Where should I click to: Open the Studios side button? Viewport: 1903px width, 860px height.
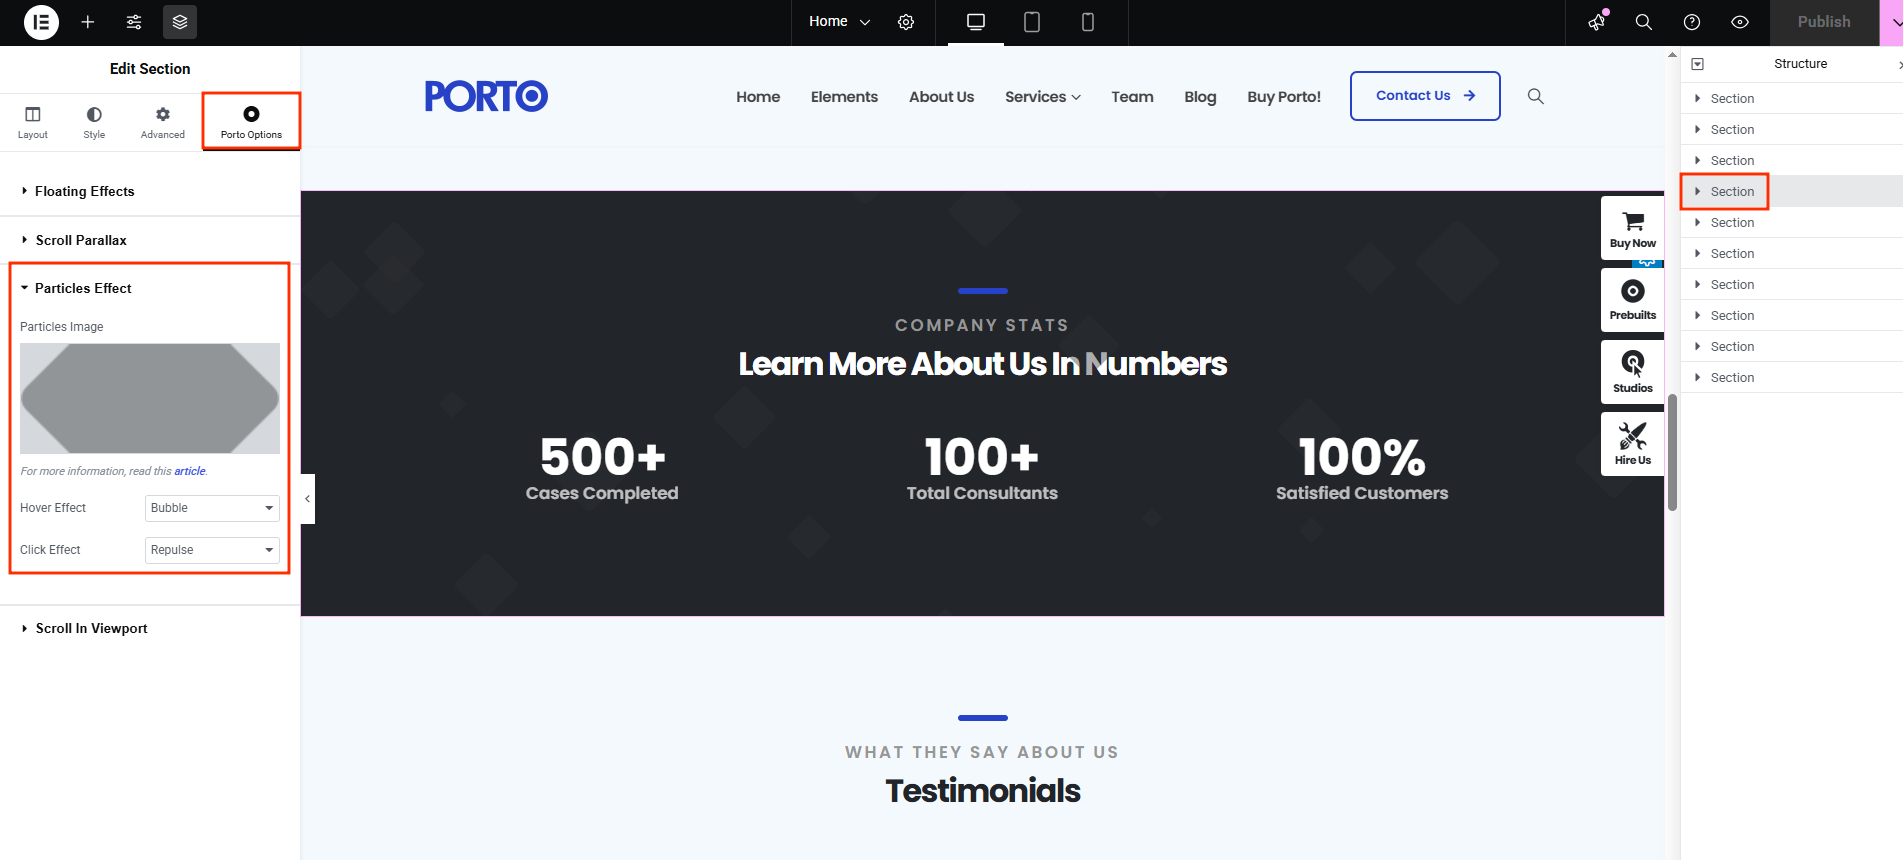pos(1633,372)
